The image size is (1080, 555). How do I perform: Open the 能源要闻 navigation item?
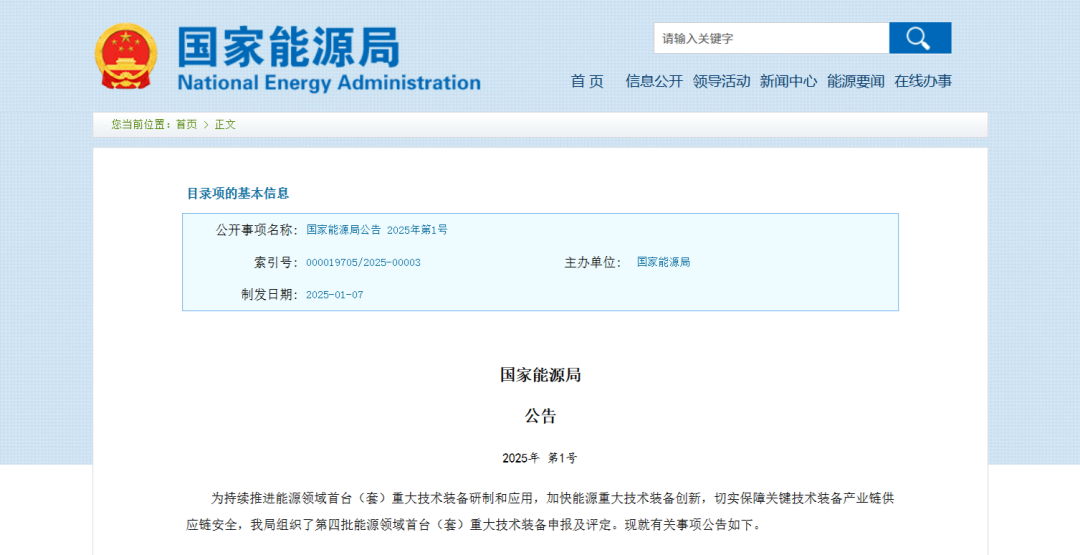pyautogui.click(x=855, y=81)
